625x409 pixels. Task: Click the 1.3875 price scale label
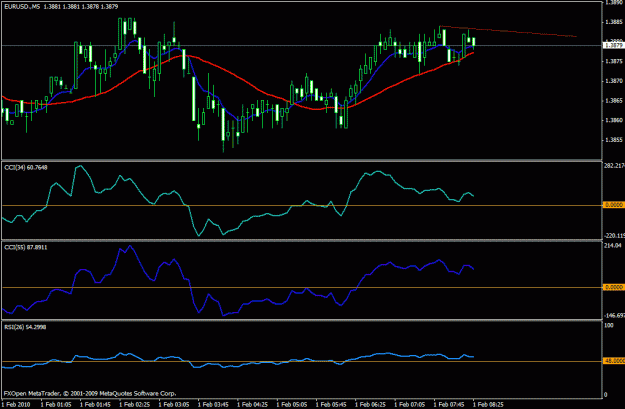pos(614,61)
